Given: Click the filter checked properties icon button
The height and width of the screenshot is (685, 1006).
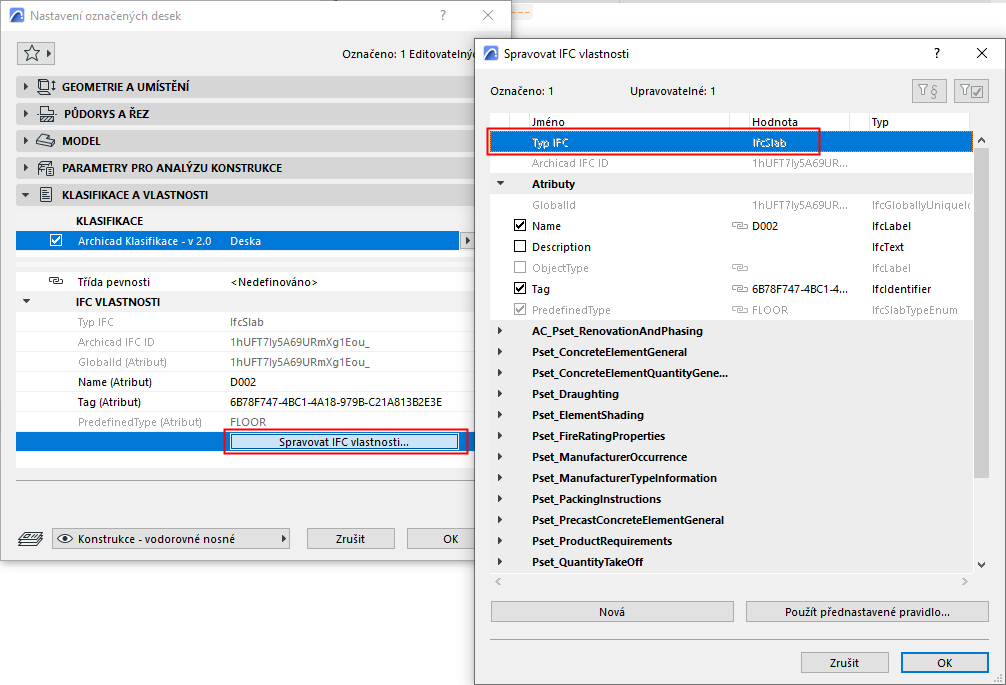Looking at the screenshot, I should 971,91.
